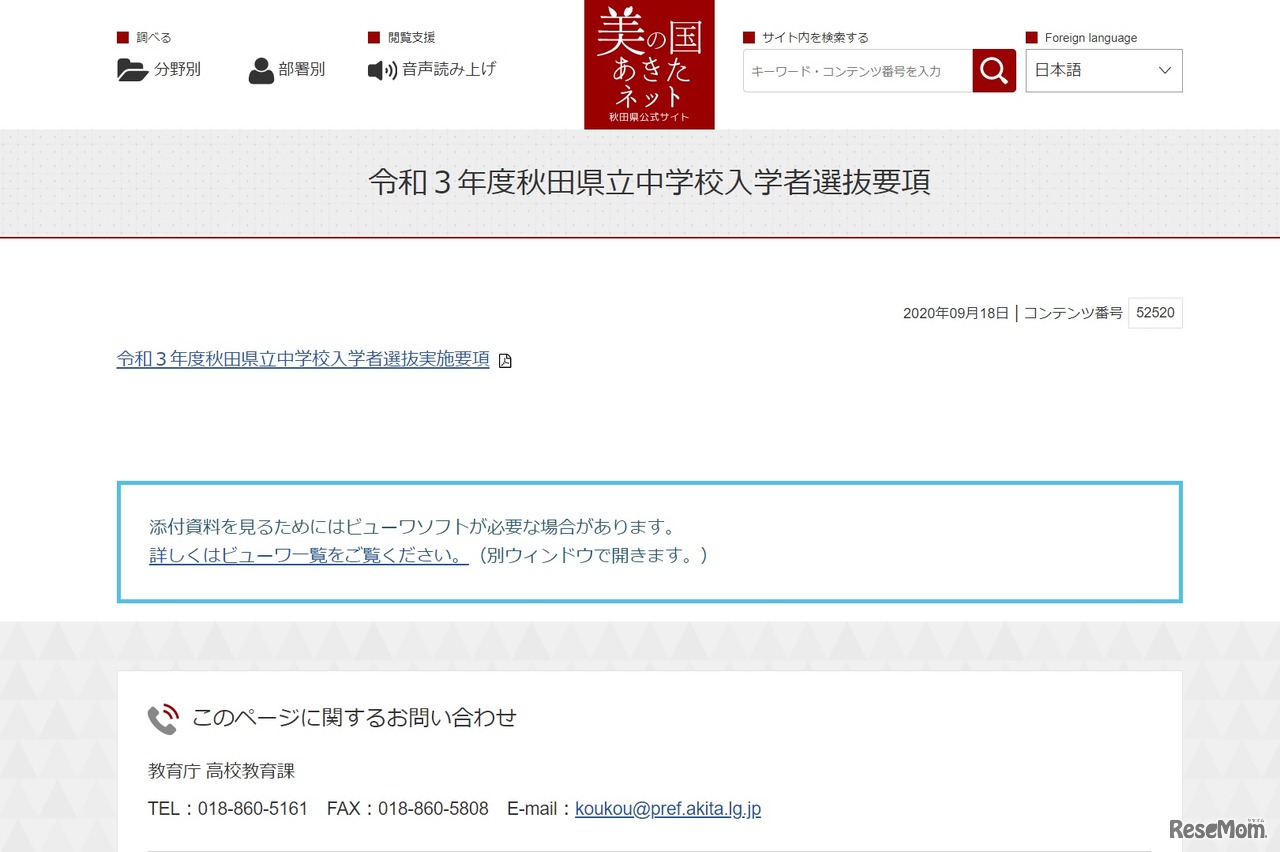Viewport: 1280px width, 852px height.
Task: Click the search magnifier icon
Action: click(x=993, y=70)
